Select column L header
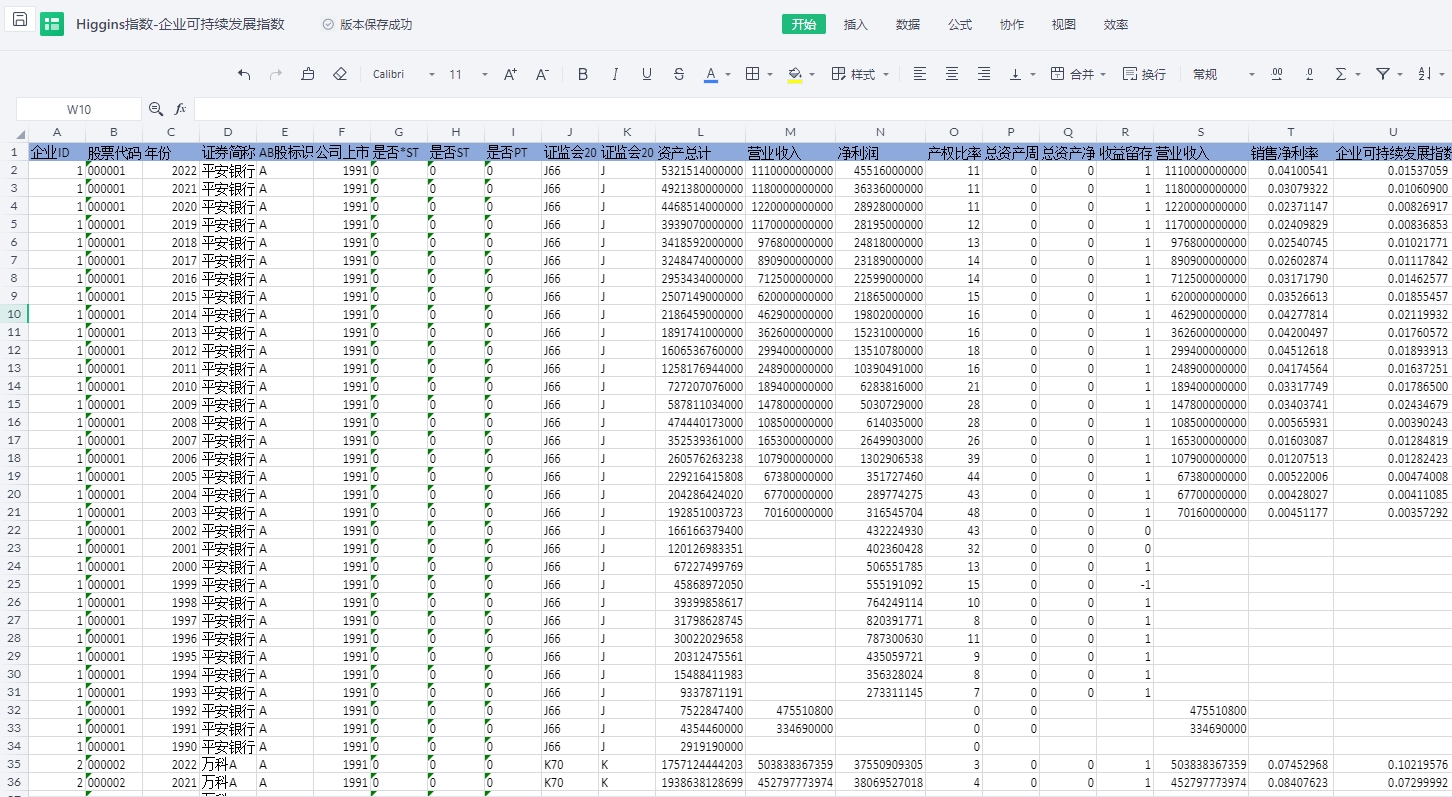Image resolution: width=1452 pixels, height=797 pixels. (700, 132)
